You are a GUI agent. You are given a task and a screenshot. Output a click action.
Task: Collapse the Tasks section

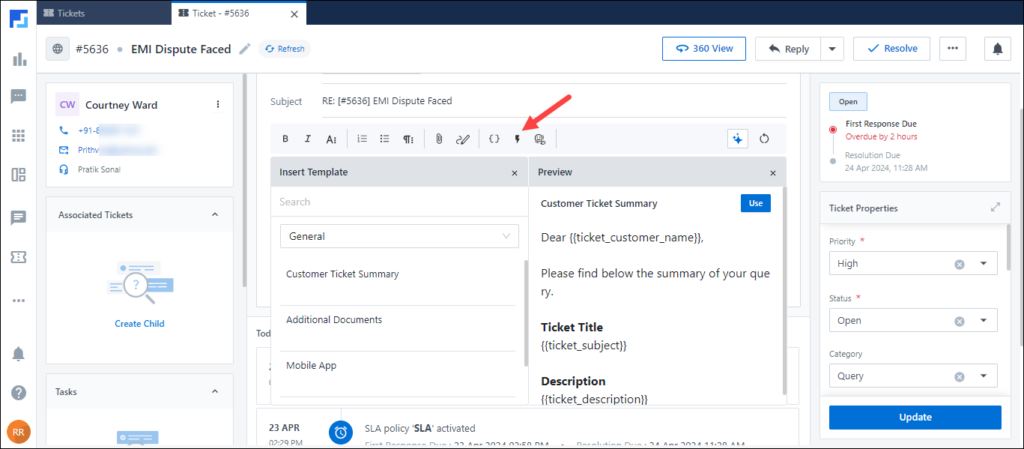(215, 392)
